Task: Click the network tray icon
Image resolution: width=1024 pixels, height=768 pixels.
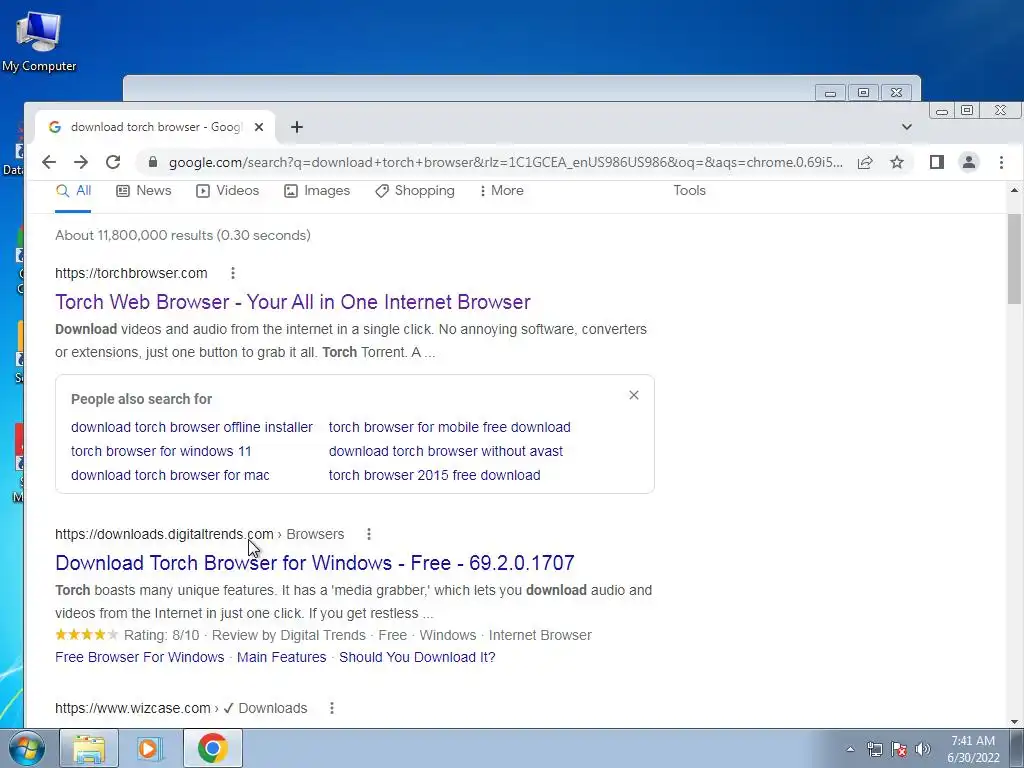Action: [874, 749]
